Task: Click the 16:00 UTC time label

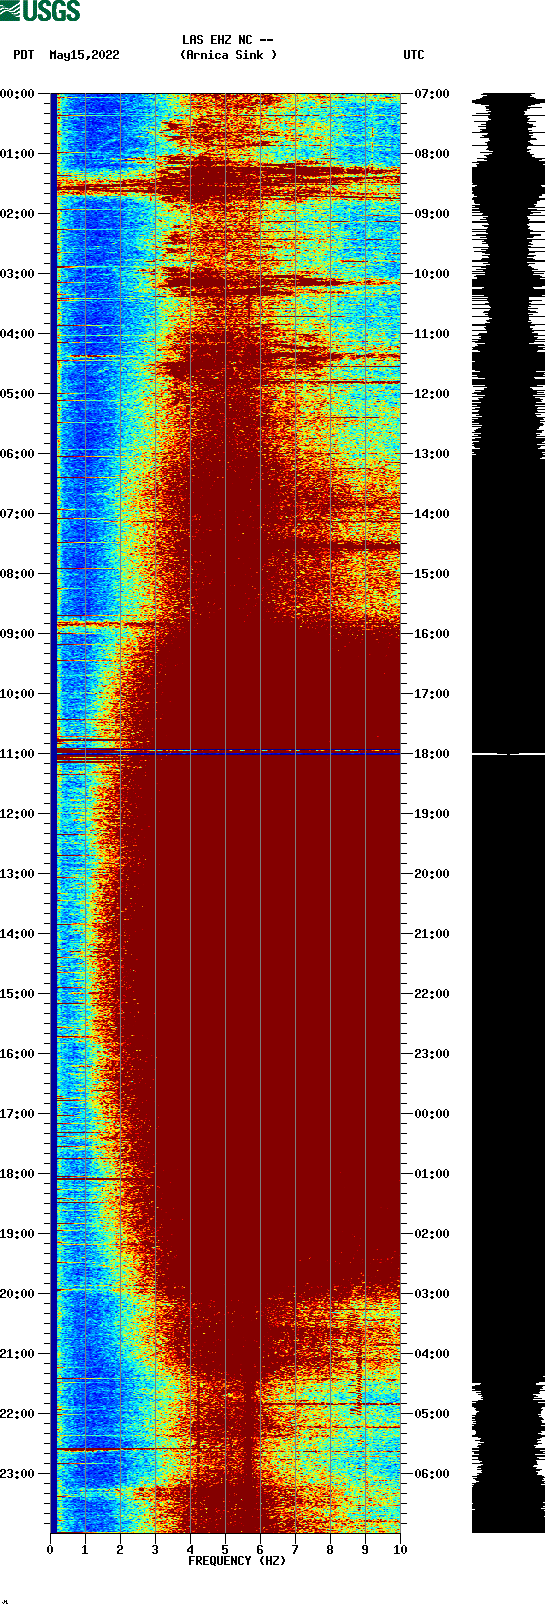Action: point(432,634)
